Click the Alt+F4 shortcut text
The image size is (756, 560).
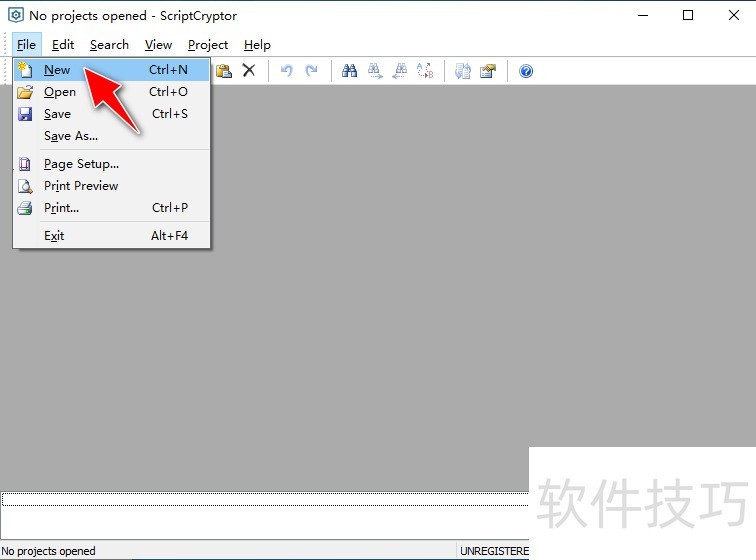point(169,236)
